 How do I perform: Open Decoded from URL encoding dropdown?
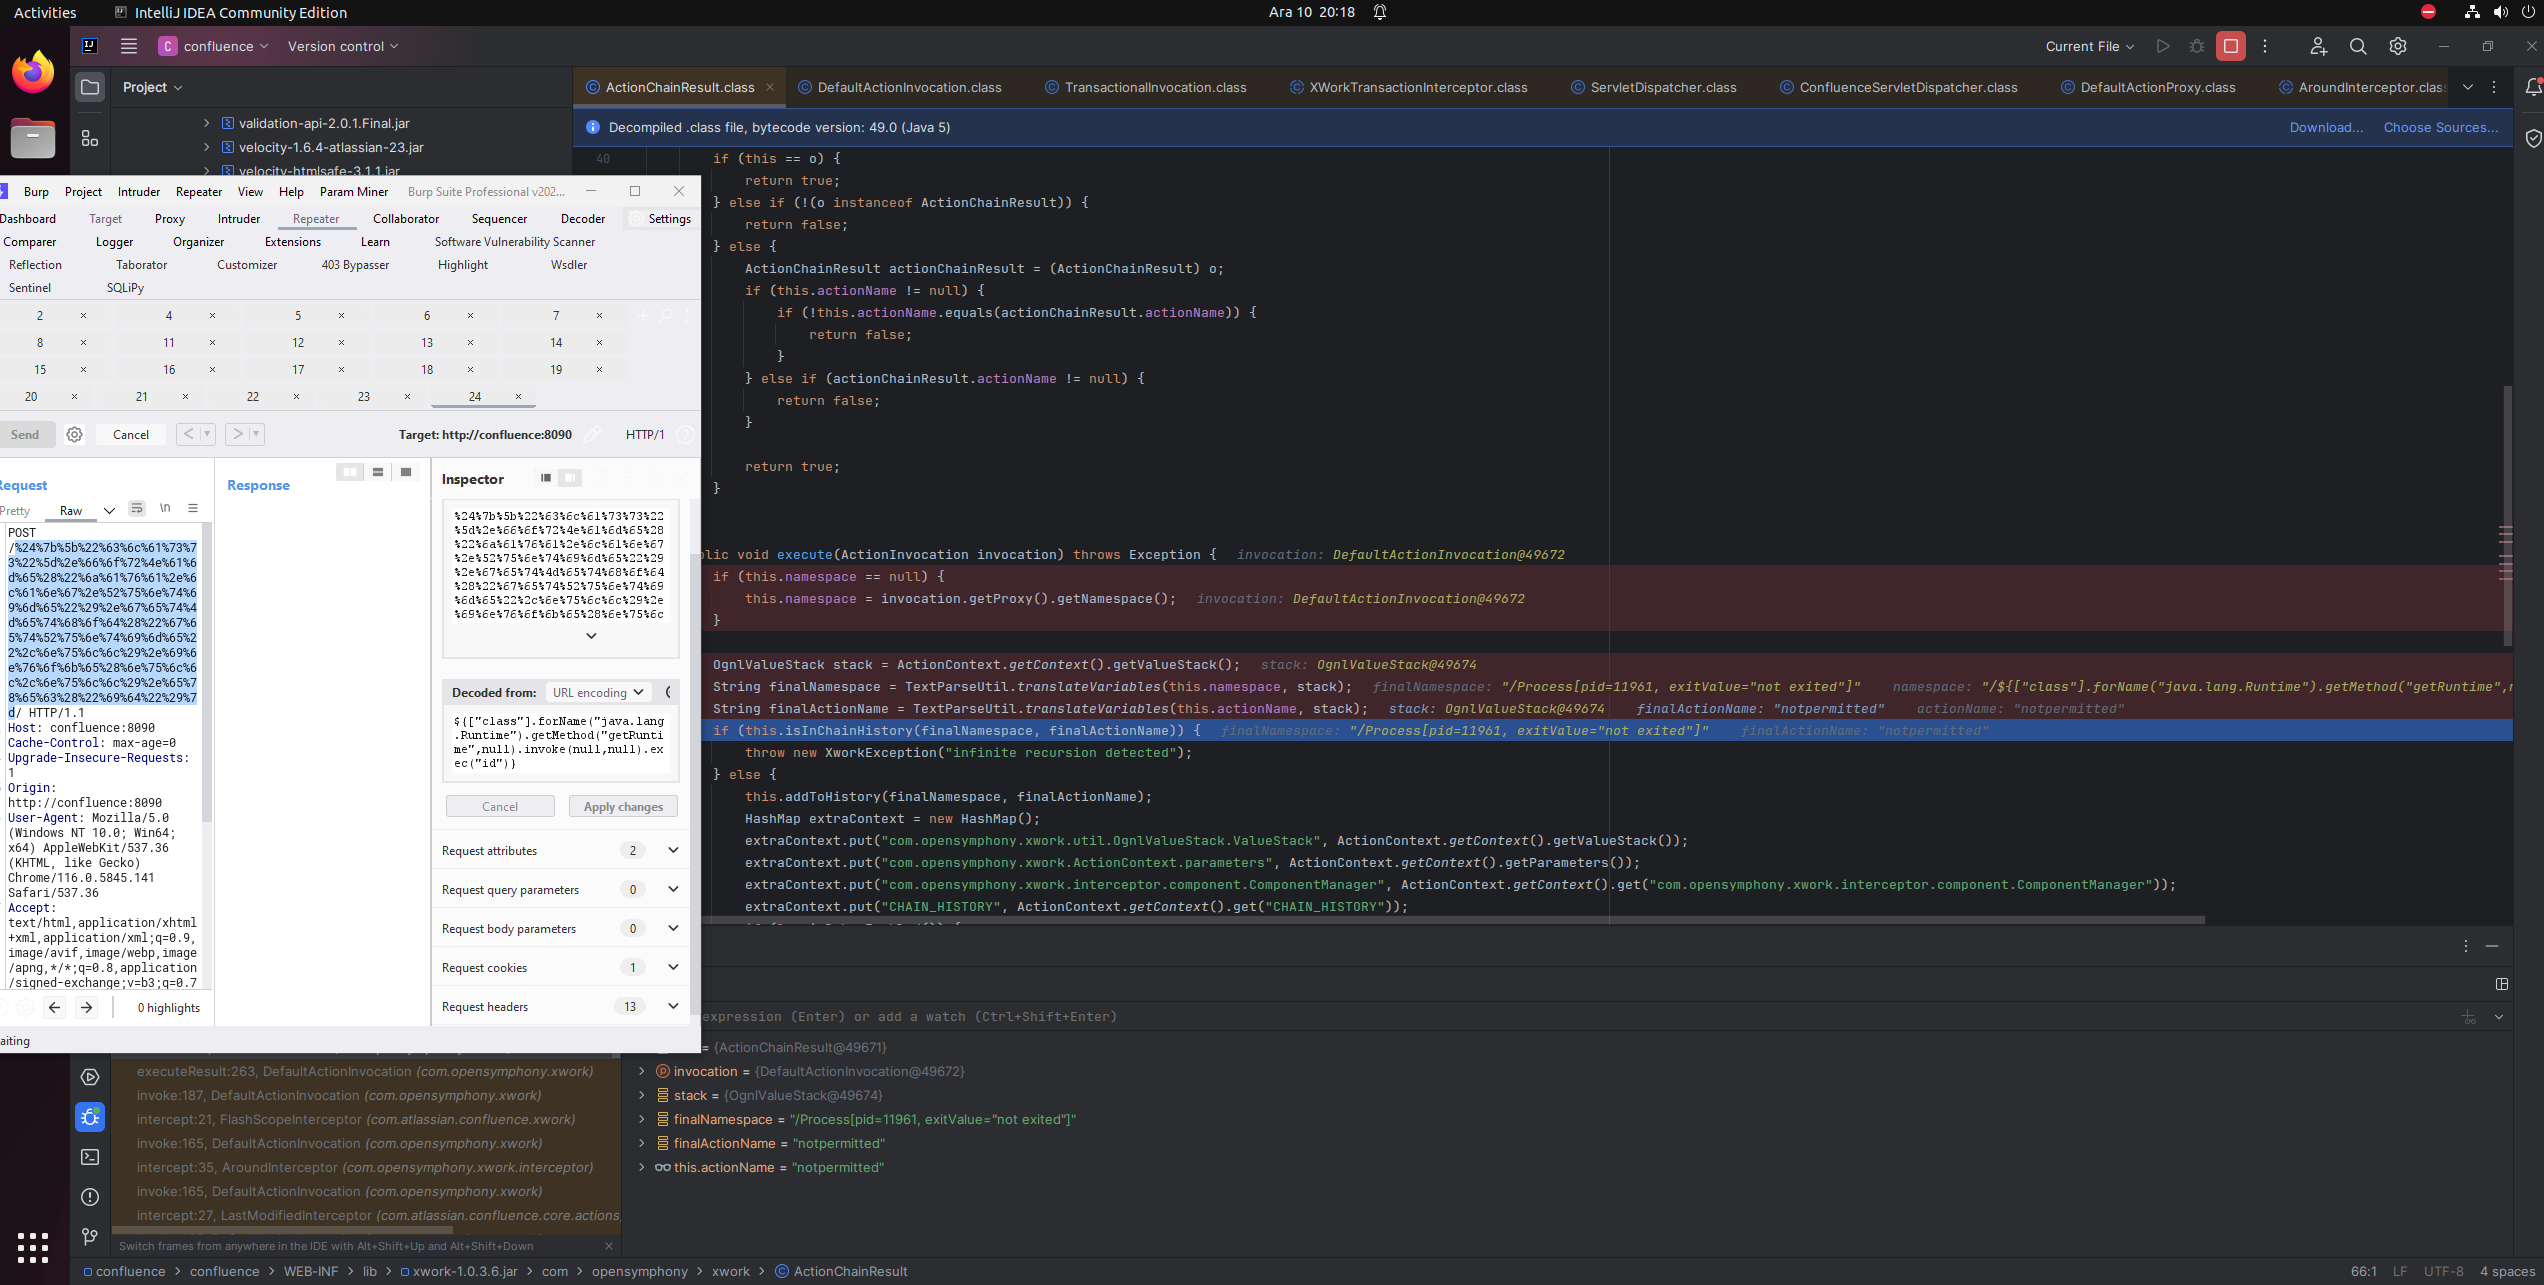point(598,692)
